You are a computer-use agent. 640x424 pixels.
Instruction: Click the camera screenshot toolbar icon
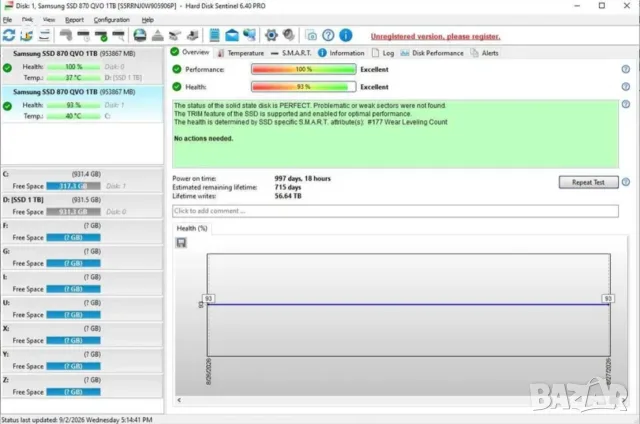pos(311,36)
